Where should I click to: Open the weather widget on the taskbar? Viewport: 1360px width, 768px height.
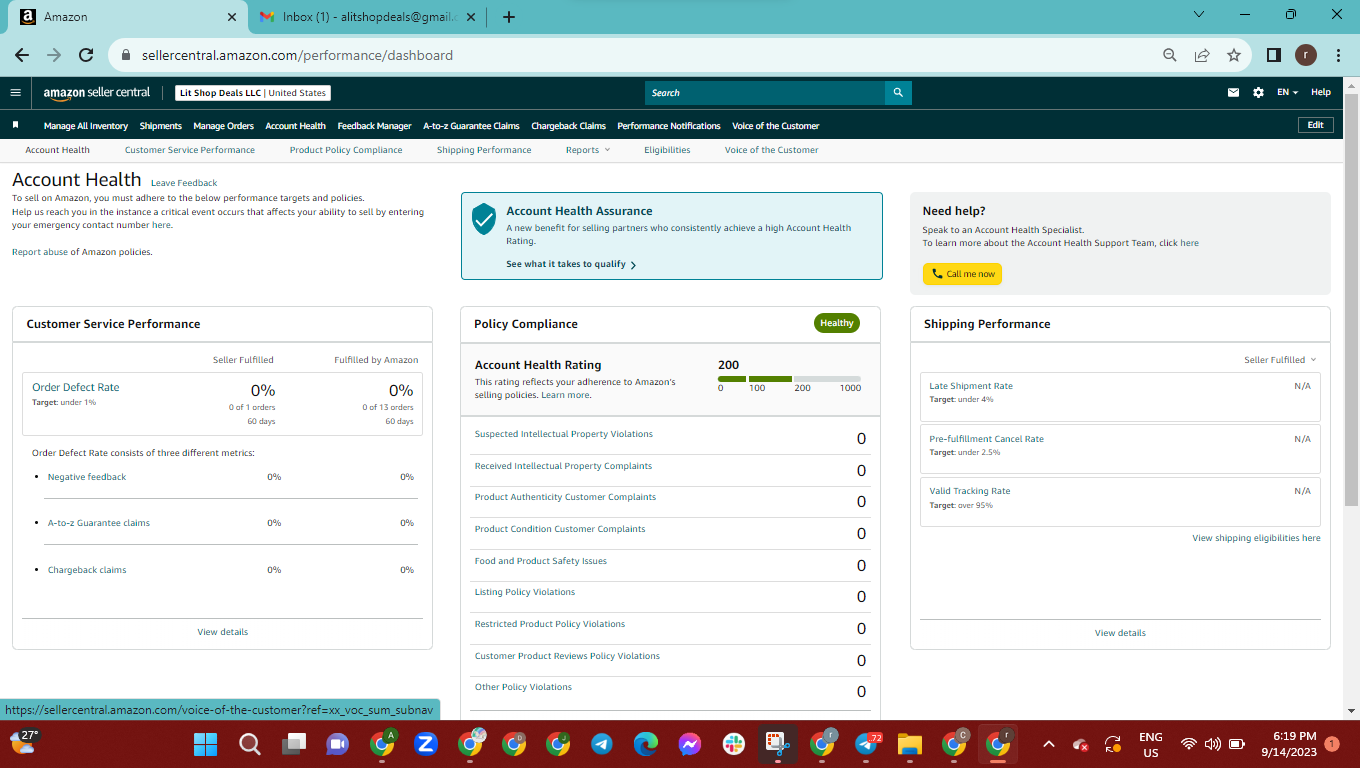click(24, 742)
